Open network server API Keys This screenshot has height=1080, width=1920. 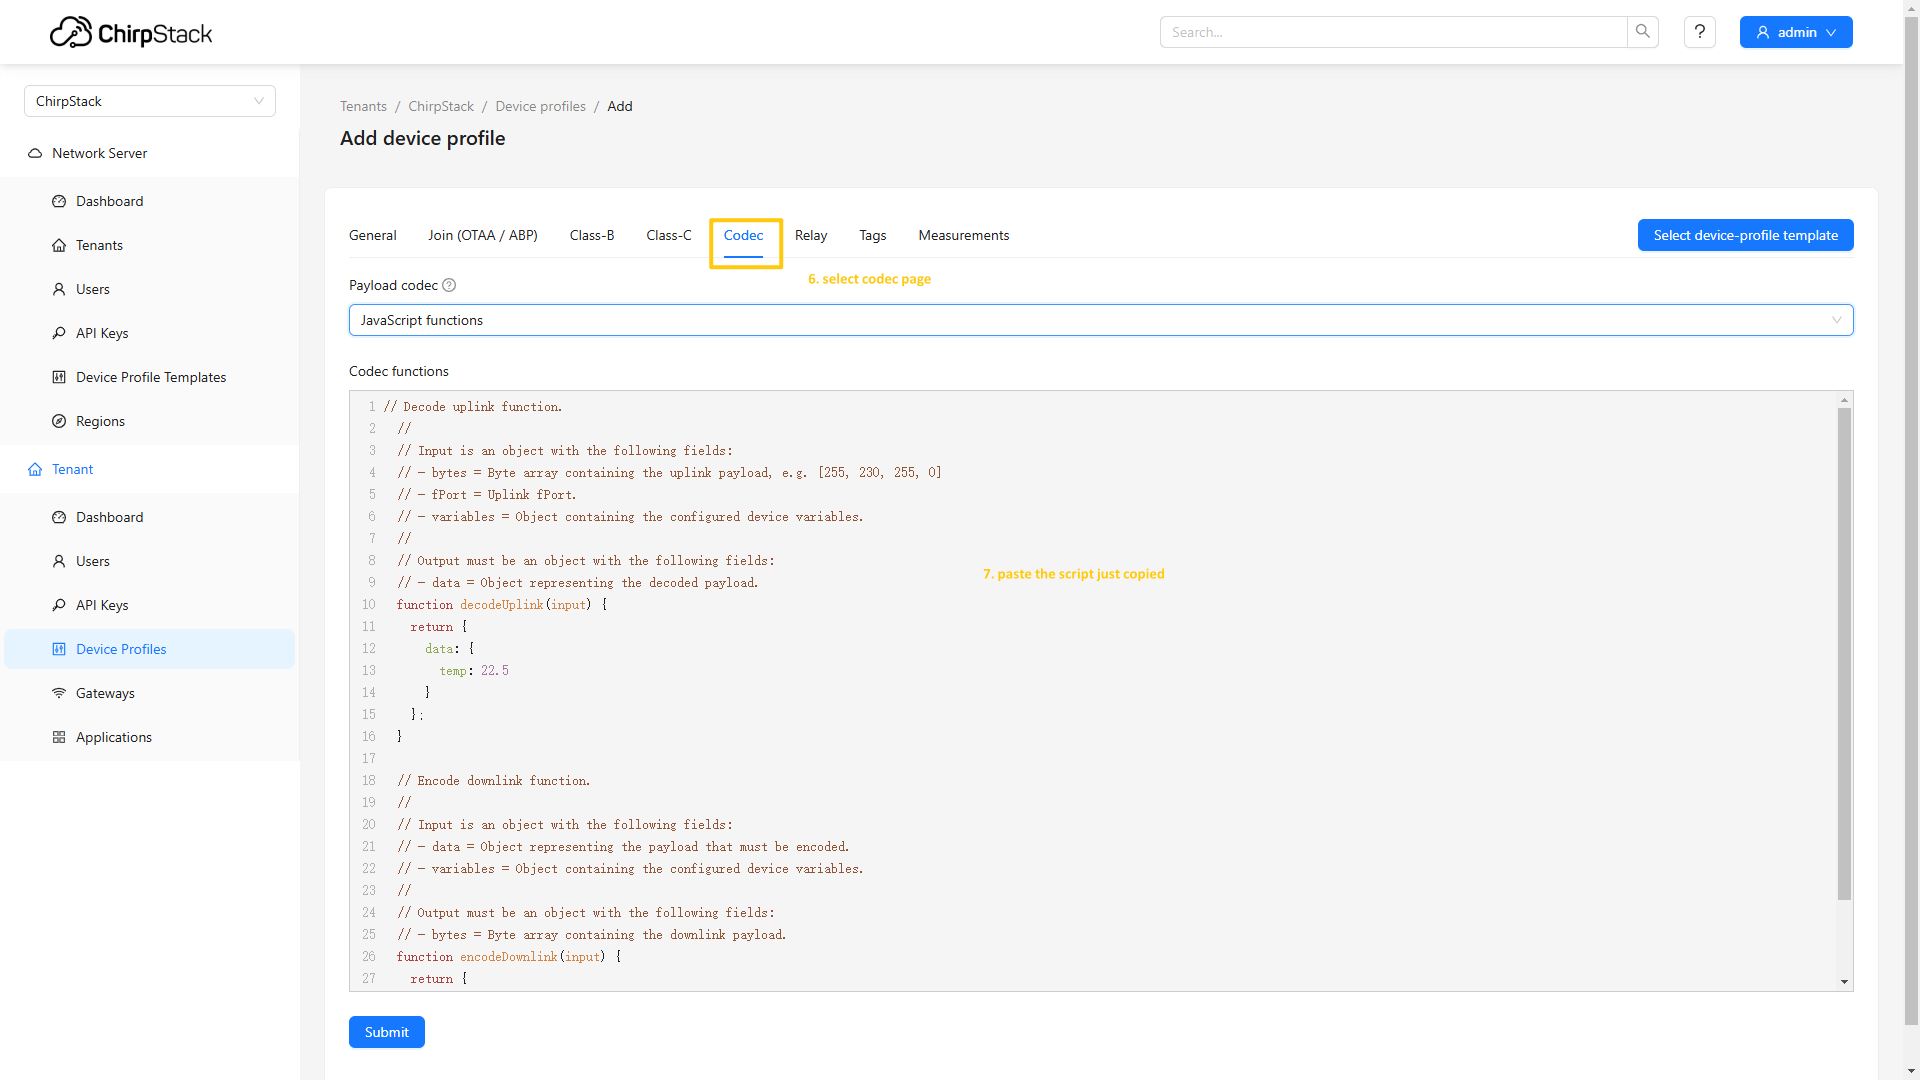(x=102, y=333)
